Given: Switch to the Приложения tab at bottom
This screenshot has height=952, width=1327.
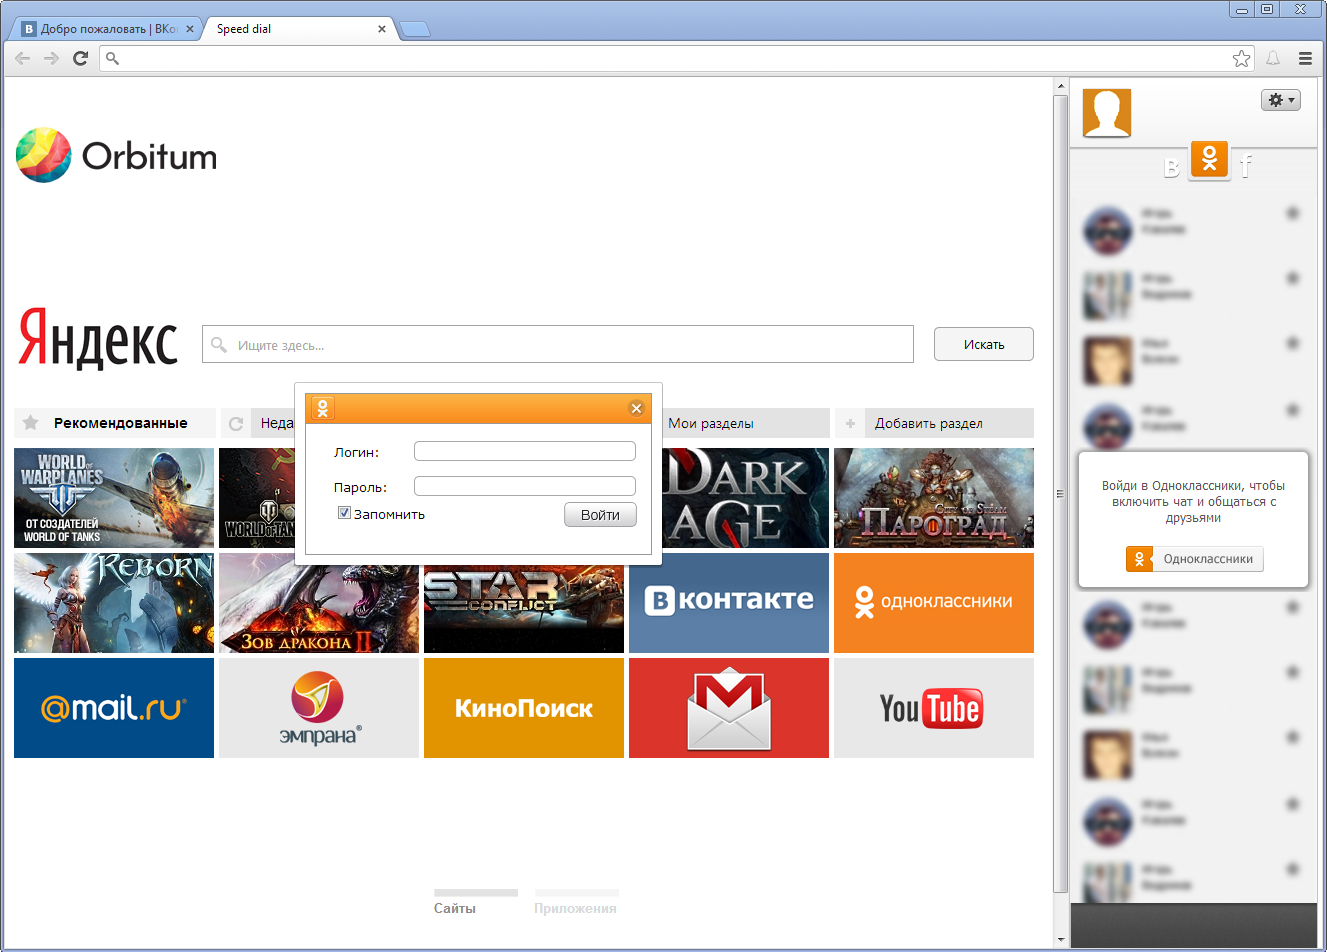Looking at the screenshot, I should click(576, 903).
